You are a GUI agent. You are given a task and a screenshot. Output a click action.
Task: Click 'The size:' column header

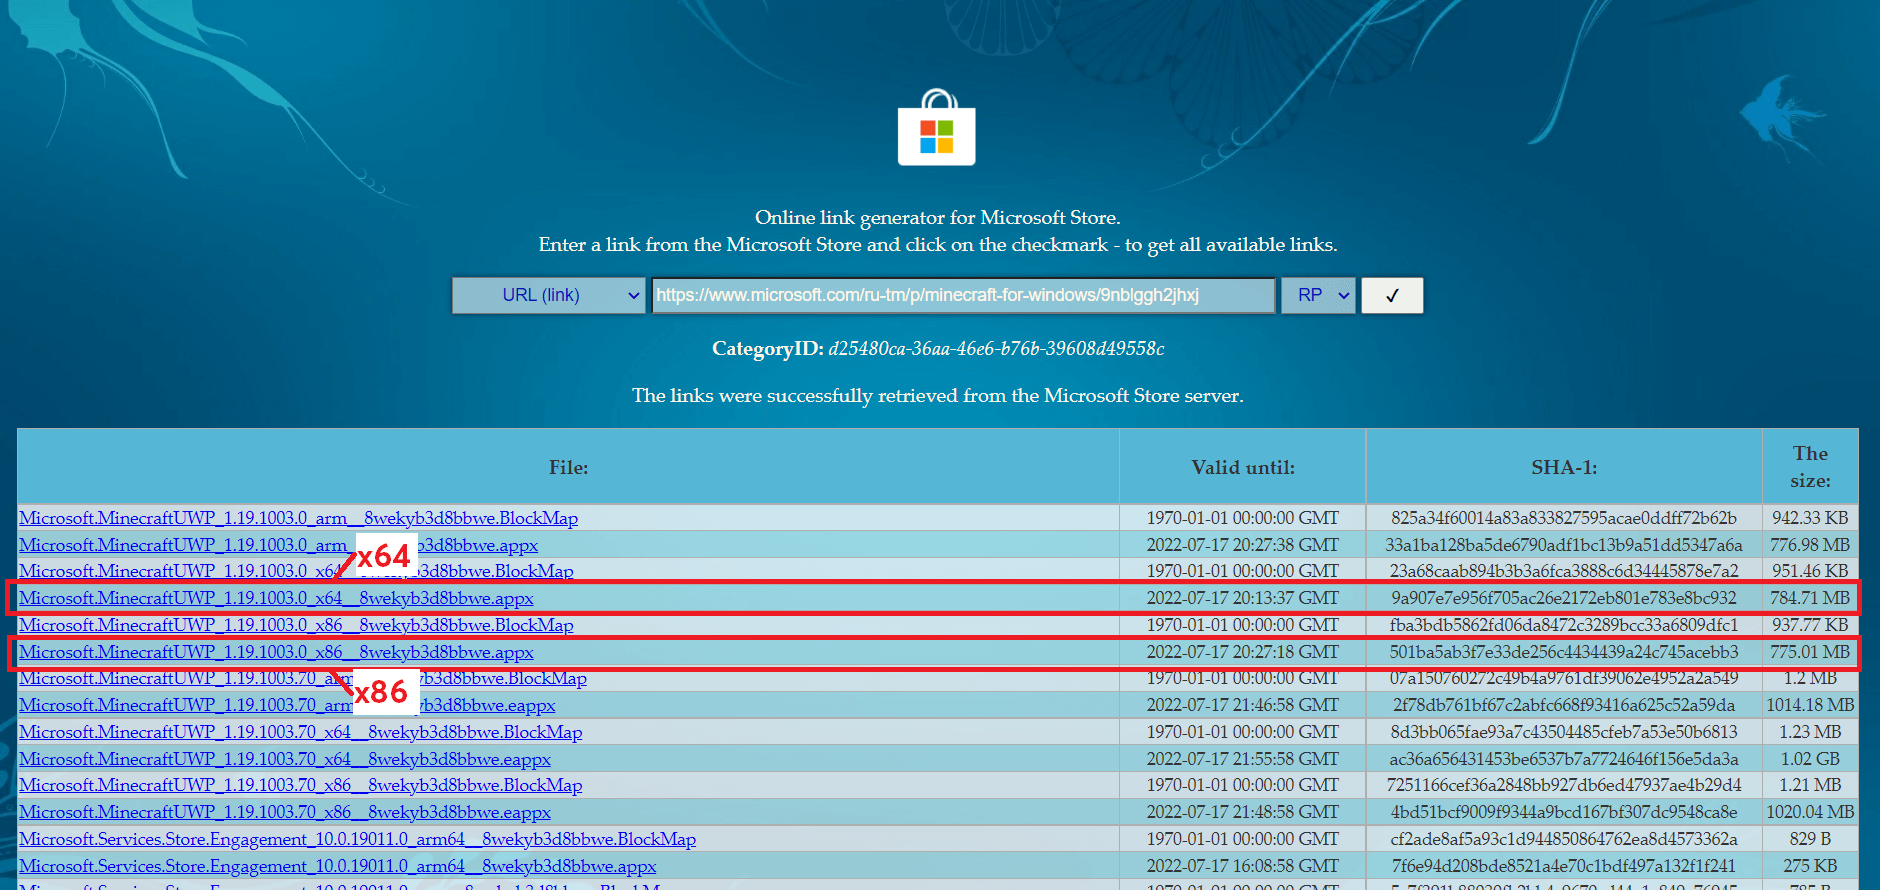[1810, 467]
